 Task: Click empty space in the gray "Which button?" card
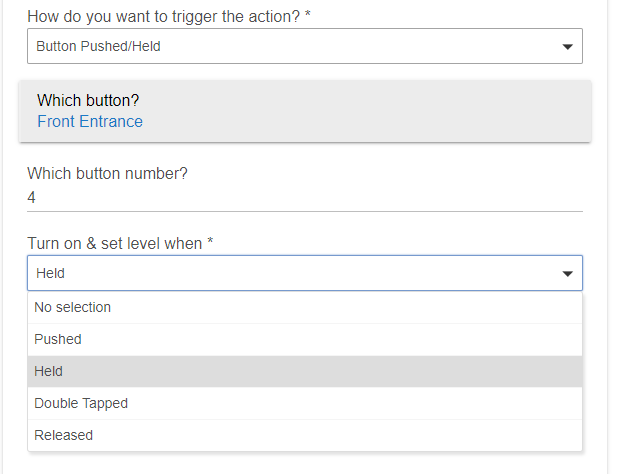tap(400, 112)
